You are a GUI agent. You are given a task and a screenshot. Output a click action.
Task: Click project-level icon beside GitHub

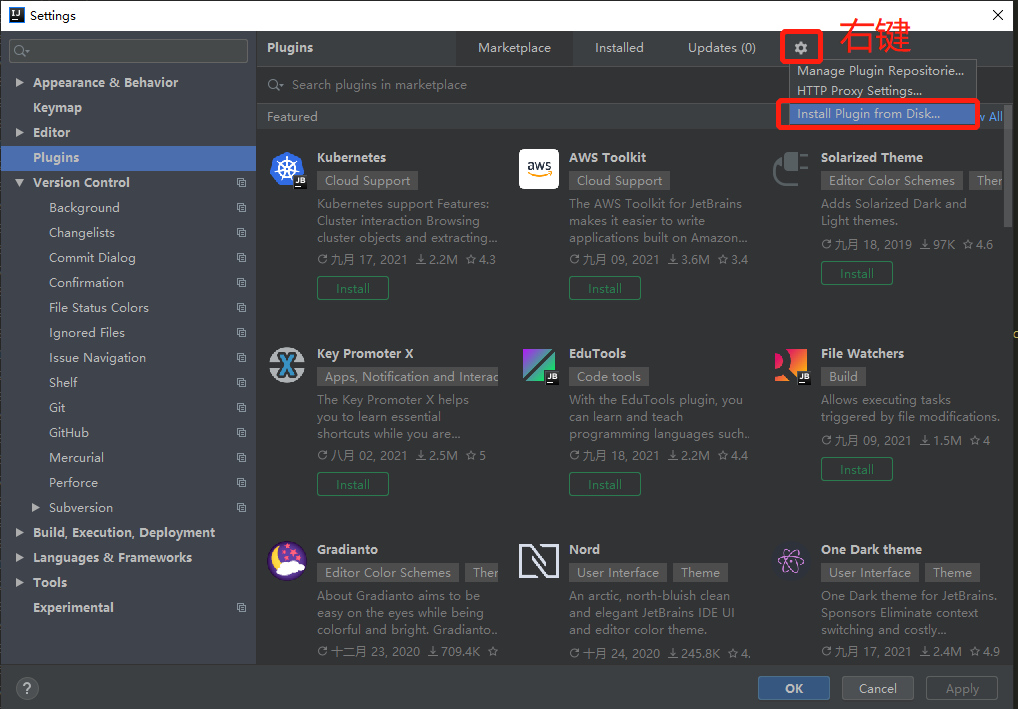tap(242, 432)
